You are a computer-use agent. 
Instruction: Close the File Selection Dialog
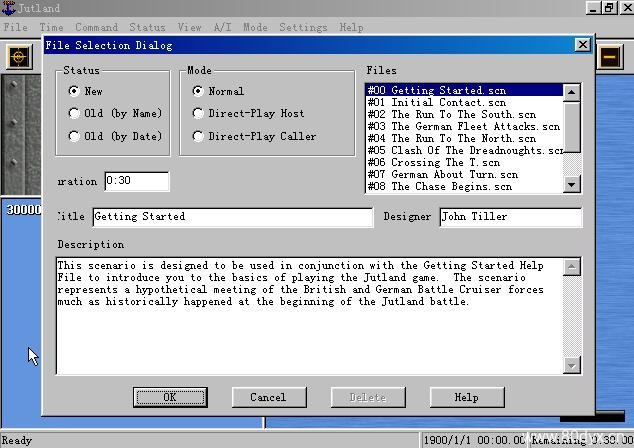click(583, 45)
